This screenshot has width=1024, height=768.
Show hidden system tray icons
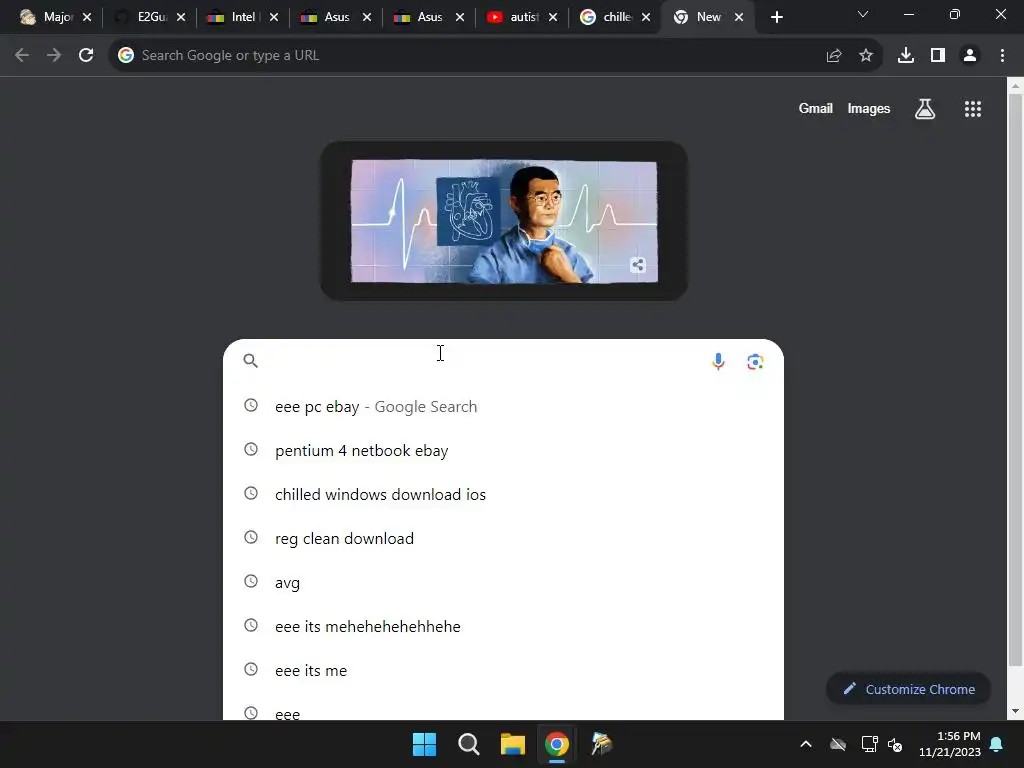click(x=806, y=744)
